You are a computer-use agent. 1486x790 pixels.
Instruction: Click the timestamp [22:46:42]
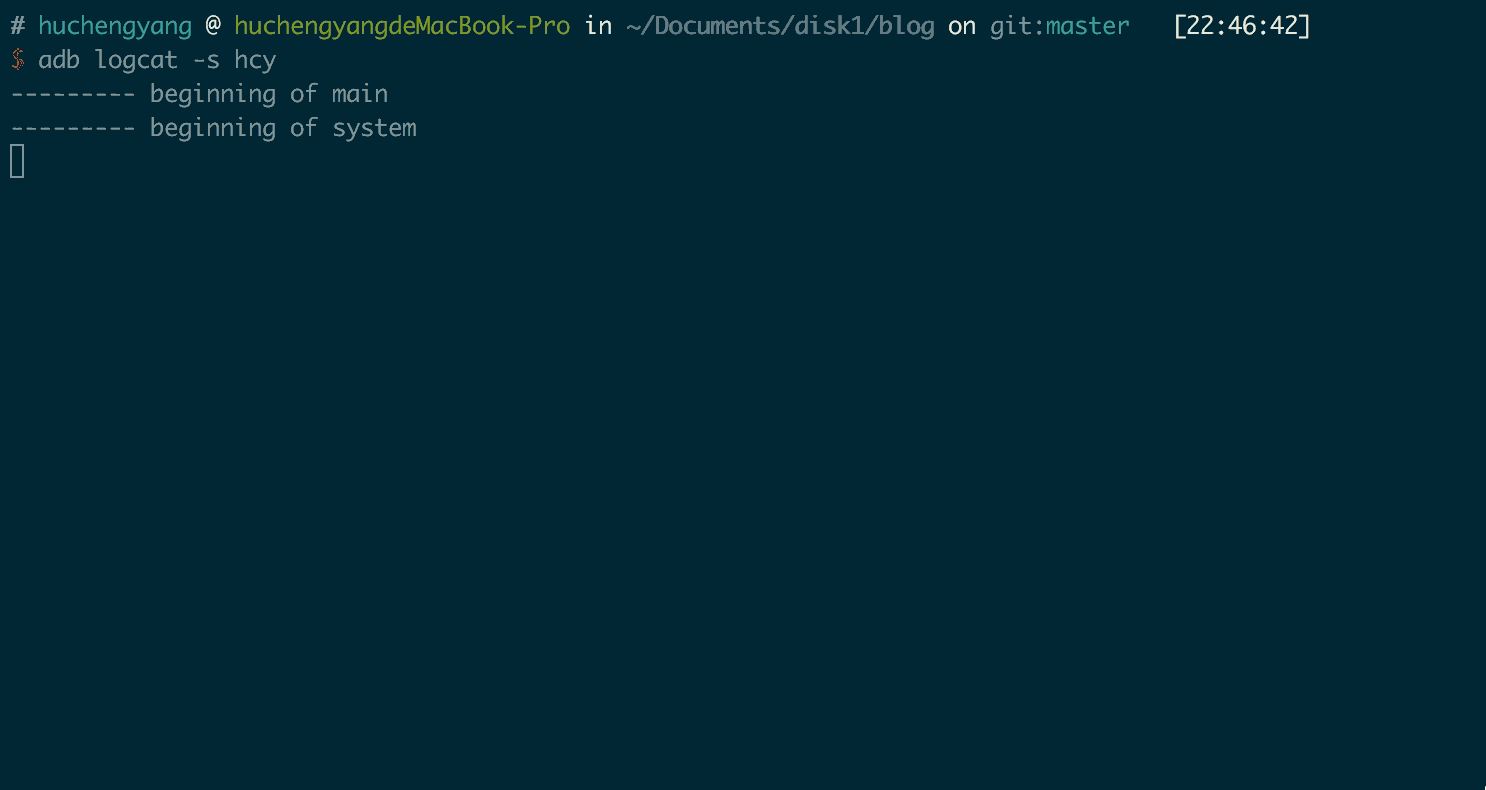[1241, 26]
